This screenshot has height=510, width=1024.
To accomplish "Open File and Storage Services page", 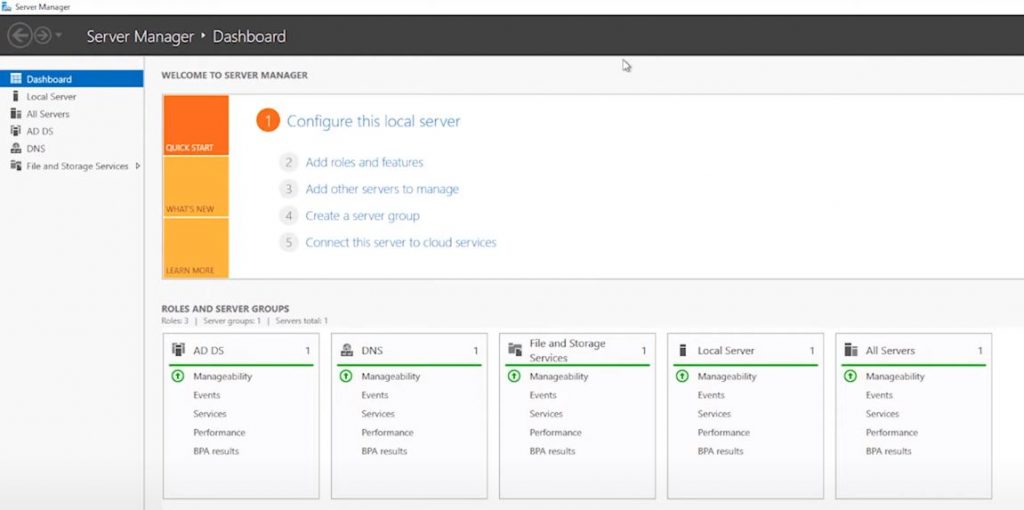I will point(77,166).
